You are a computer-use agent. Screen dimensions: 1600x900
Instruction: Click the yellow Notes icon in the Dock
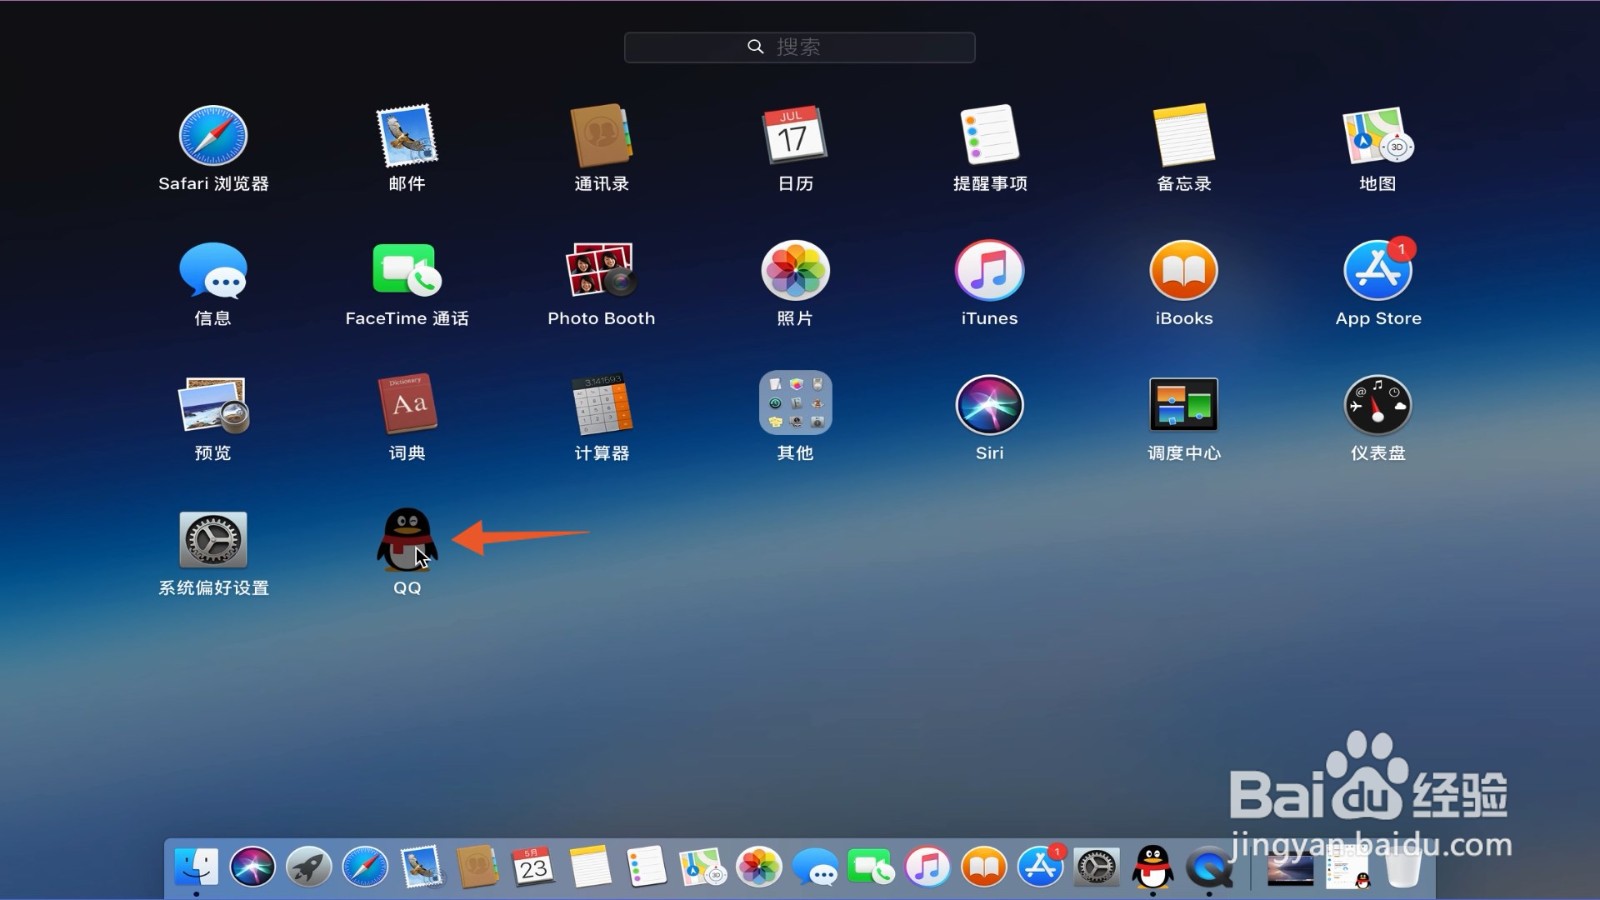(590, 866)
